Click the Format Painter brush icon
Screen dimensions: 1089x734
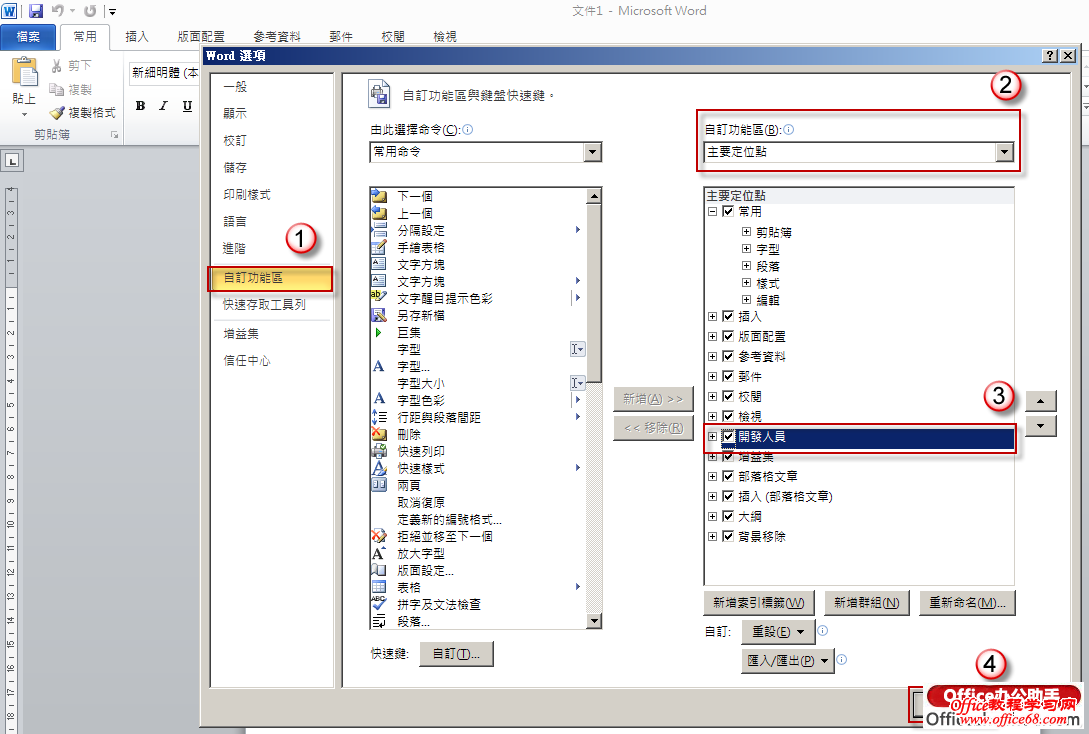tap(56, 112)
